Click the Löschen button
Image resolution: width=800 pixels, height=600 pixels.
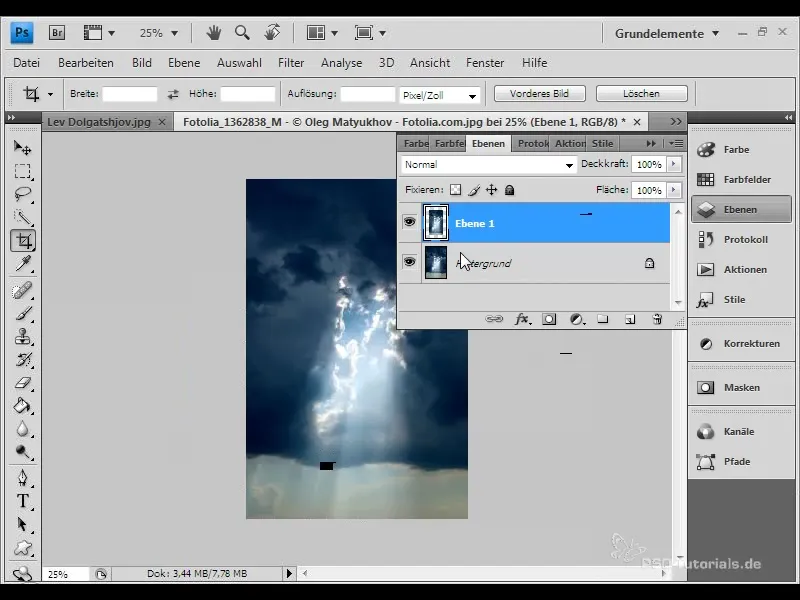(641, 94)
